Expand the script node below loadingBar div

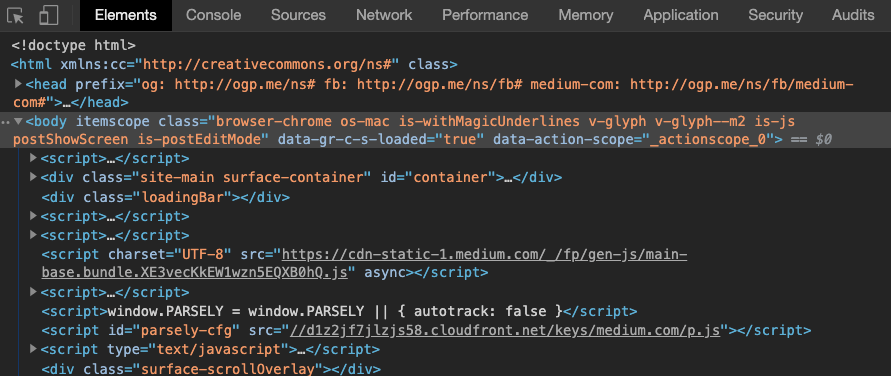coord(34,216)
